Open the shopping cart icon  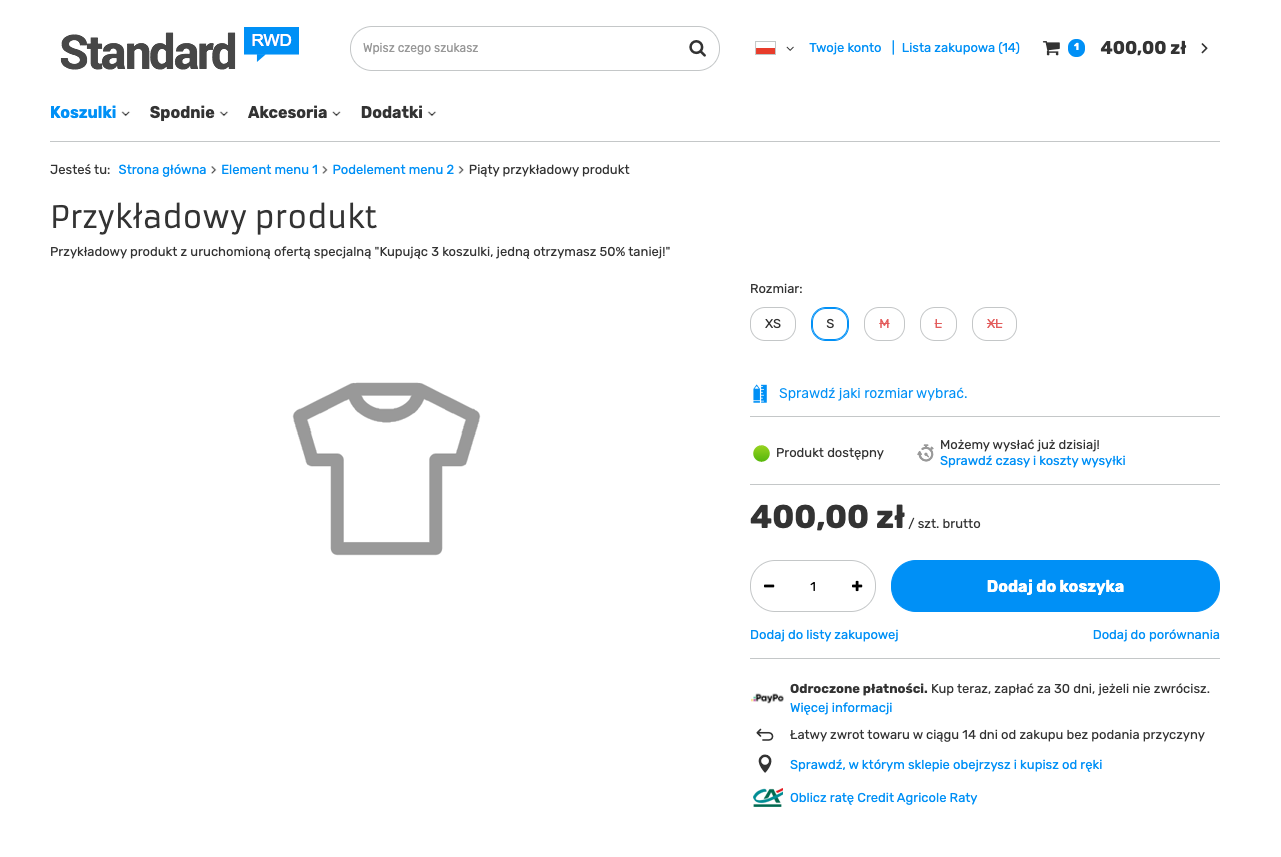pos(1051,48)
